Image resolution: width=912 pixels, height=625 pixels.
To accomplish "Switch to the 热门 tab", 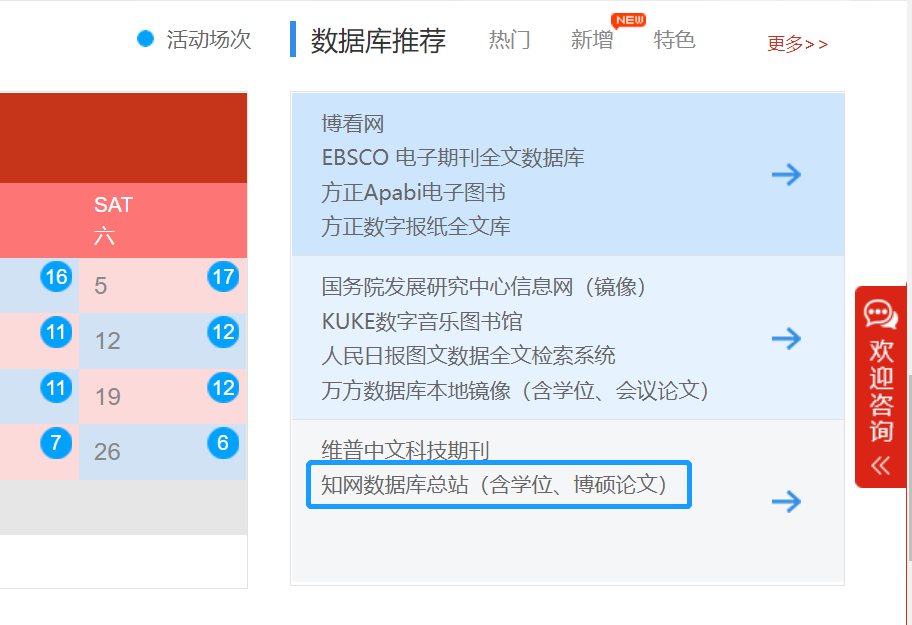I will 510,40.
